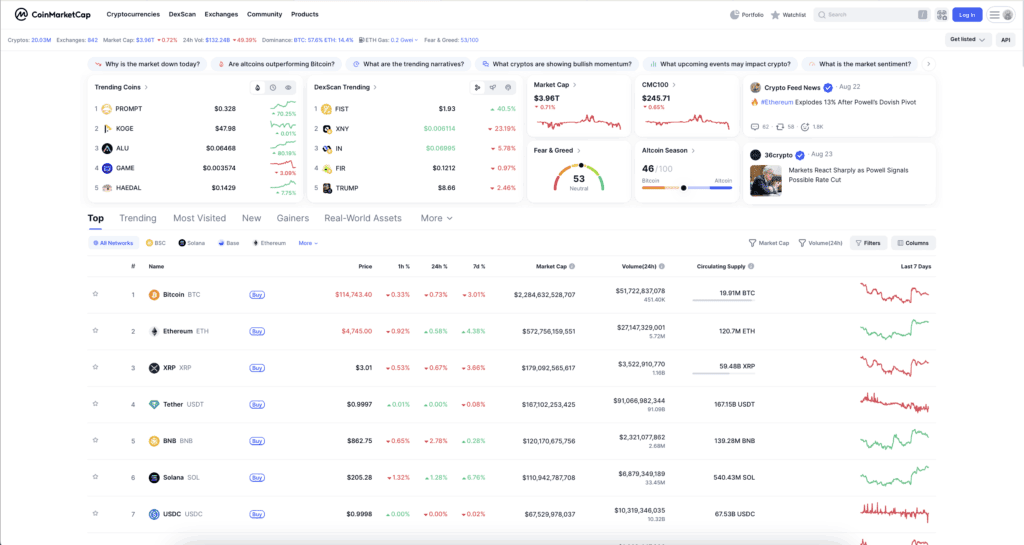The width and height of the screenshot is (1024, 545).
Task: Open the Portfolio pie chart icon
Action: 735,14
